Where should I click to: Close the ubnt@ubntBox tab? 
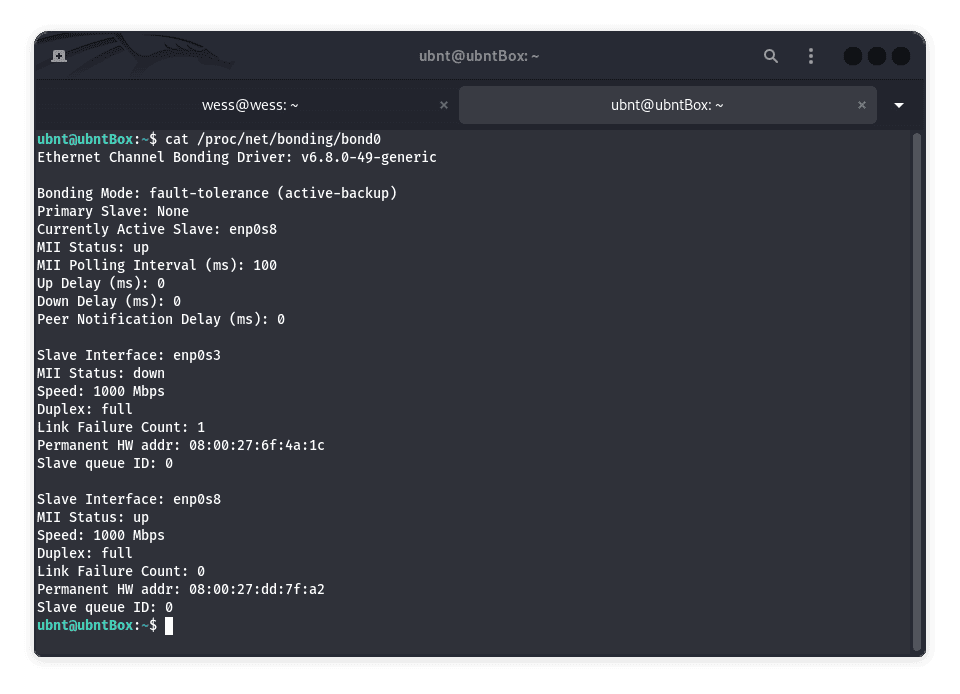pyautogui.click(x=862, y=105)
